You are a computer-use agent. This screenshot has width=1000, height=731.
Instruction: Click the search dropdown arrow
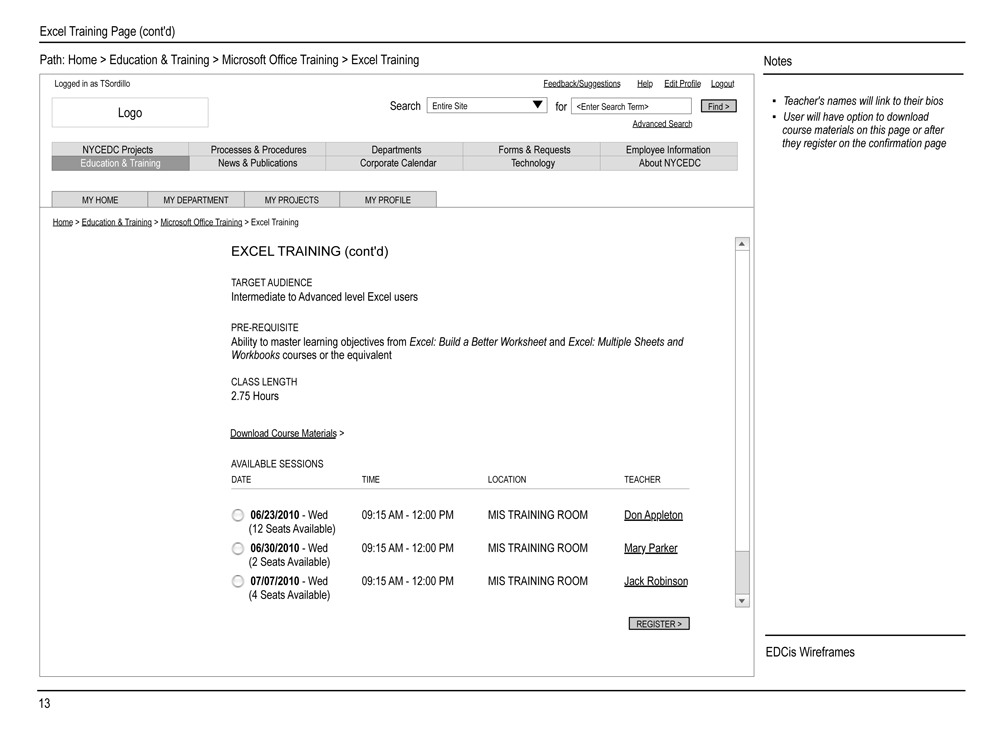[x=538, y=104]
